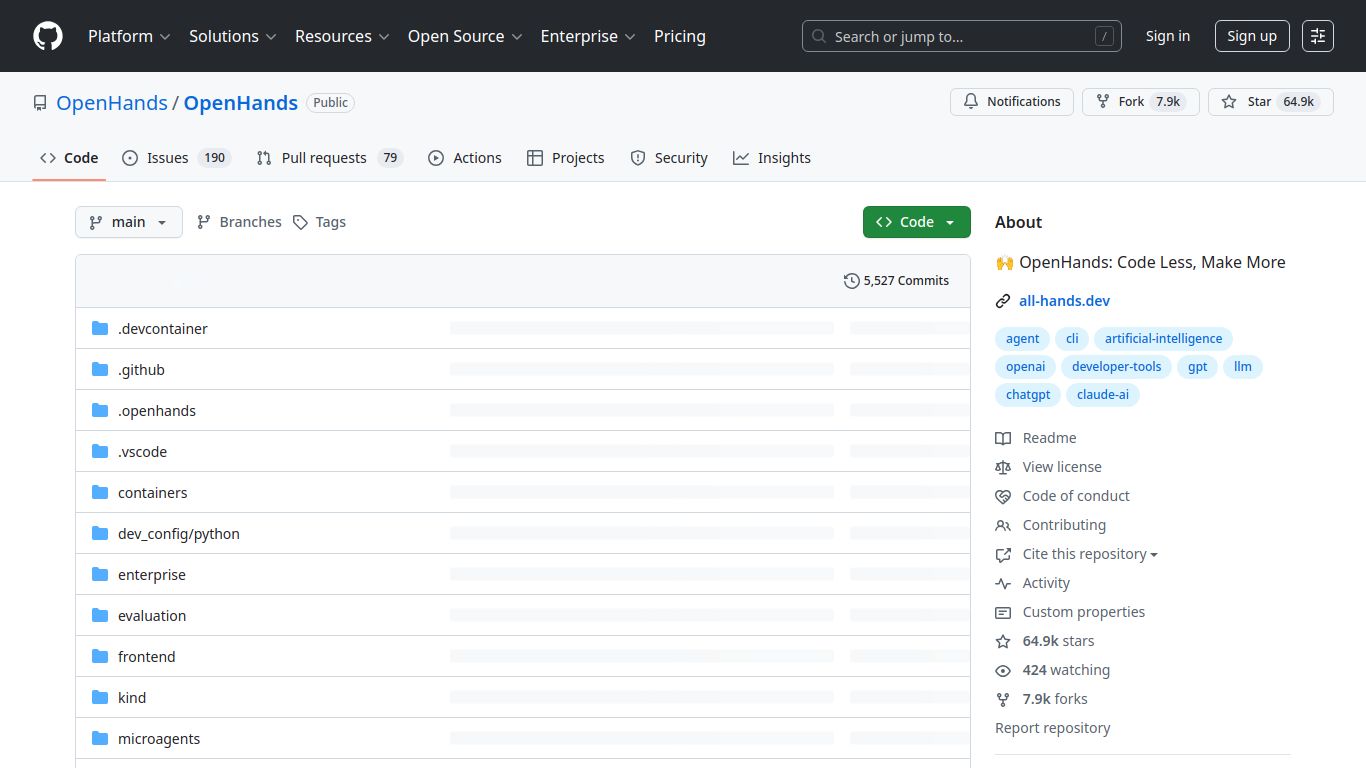Viewport: 1366px width, 768px height.
Task: Open the main branch selector dropdown
Action: (129, 222)
